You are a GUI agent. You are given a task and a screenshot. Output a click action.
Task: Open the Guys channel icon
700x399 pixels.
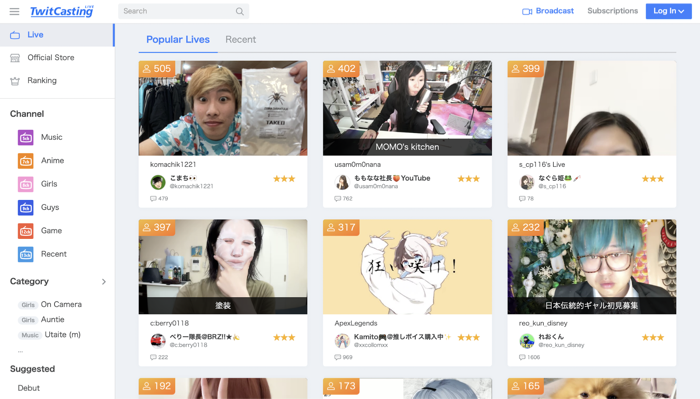[x=25, y=208]
